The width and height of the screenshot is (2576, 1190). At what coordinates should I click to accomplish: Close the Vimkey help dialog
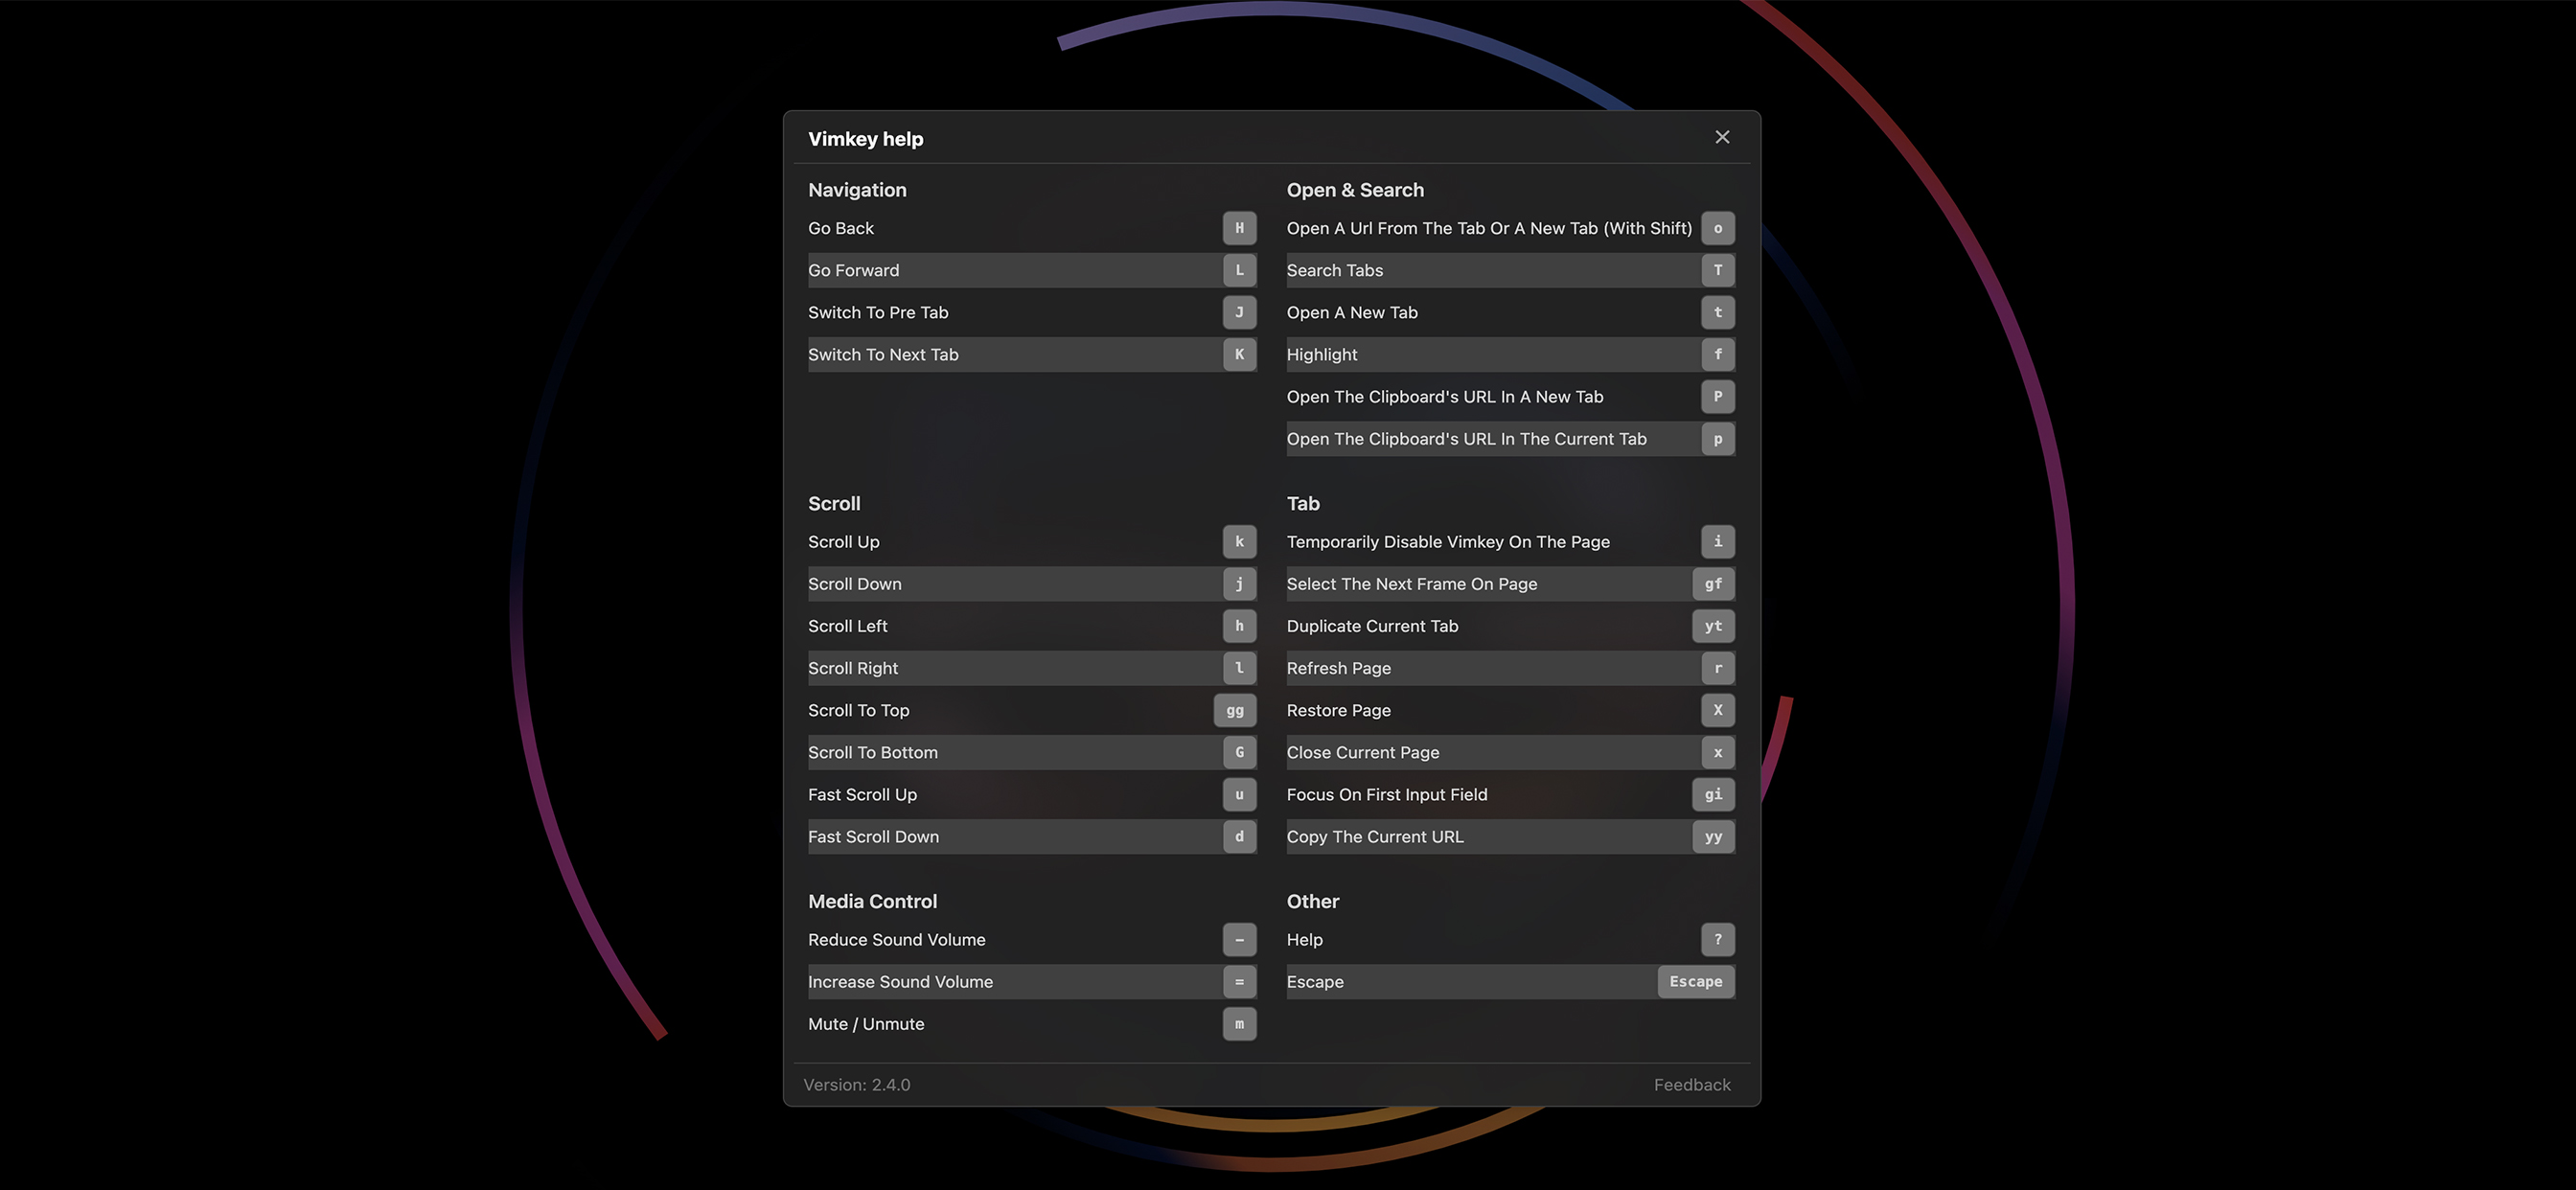click(x=1722, y=137)
